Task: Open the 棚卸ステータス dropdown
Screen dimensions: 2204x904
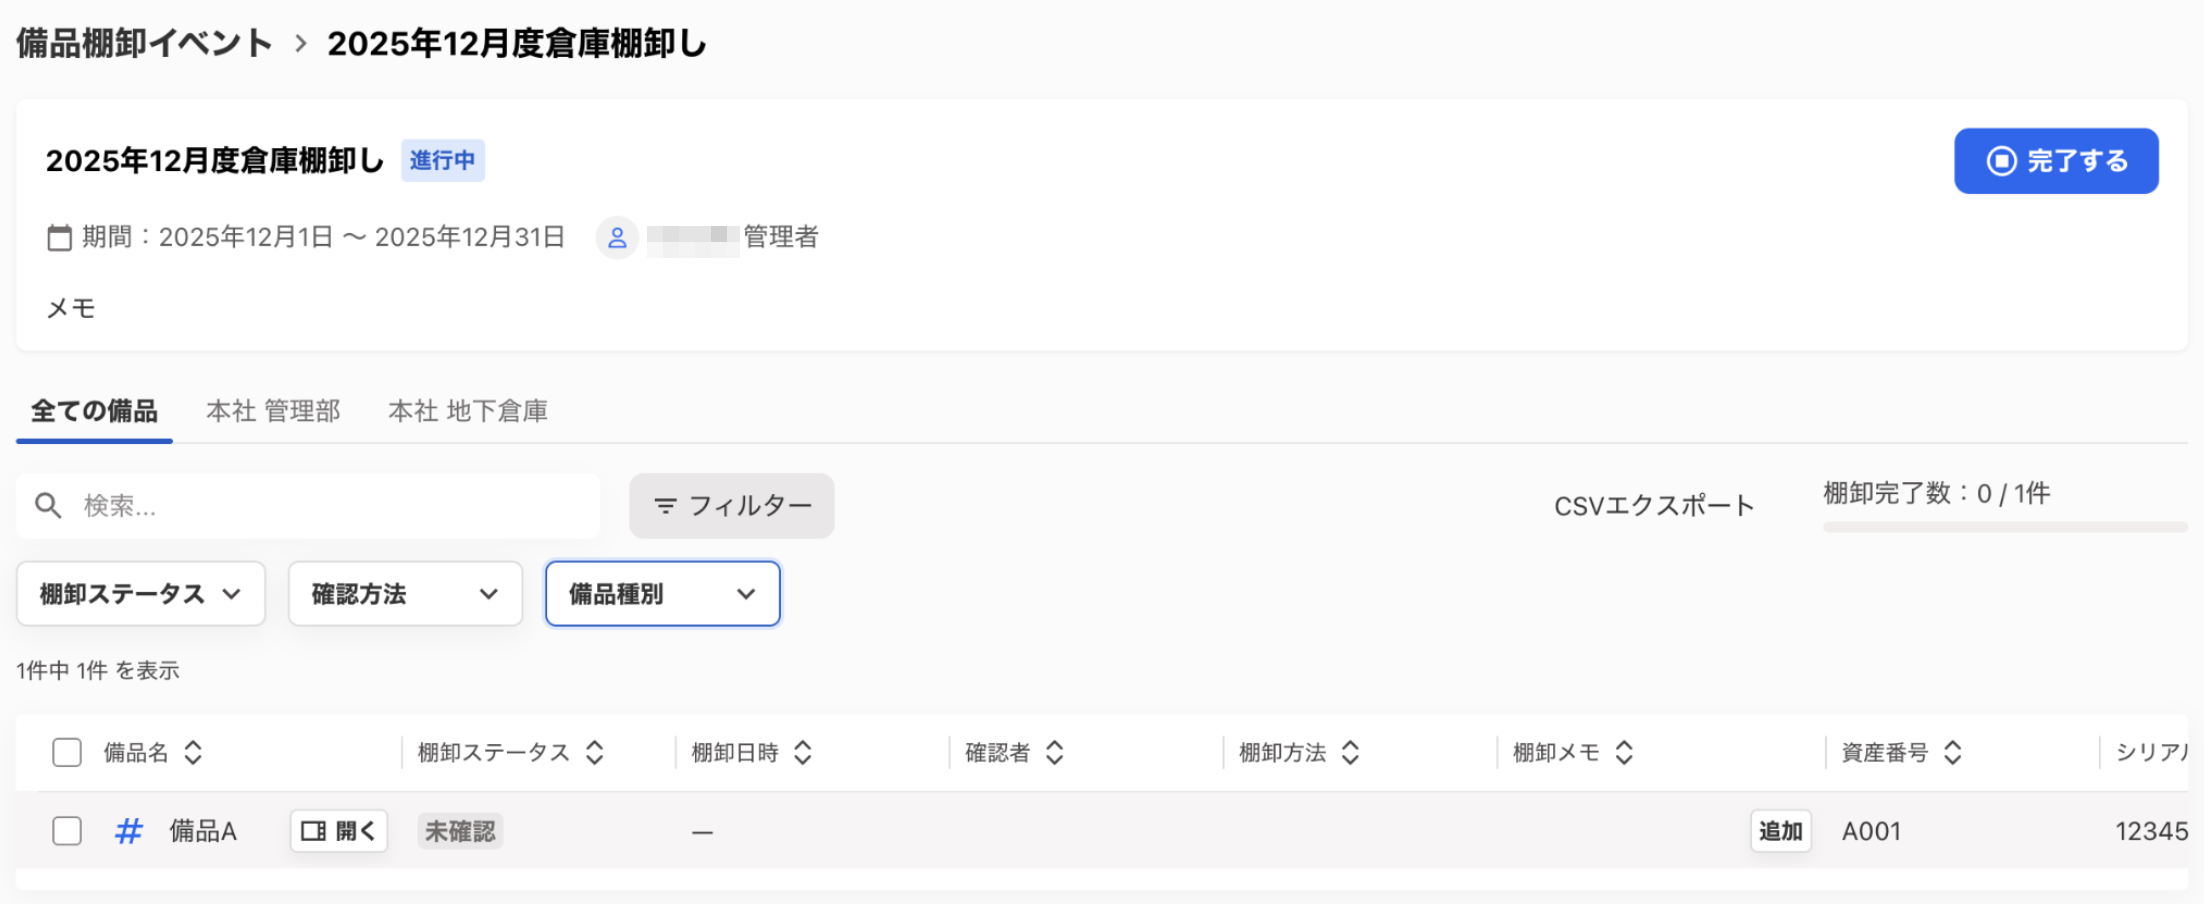Action: [140, 593]
